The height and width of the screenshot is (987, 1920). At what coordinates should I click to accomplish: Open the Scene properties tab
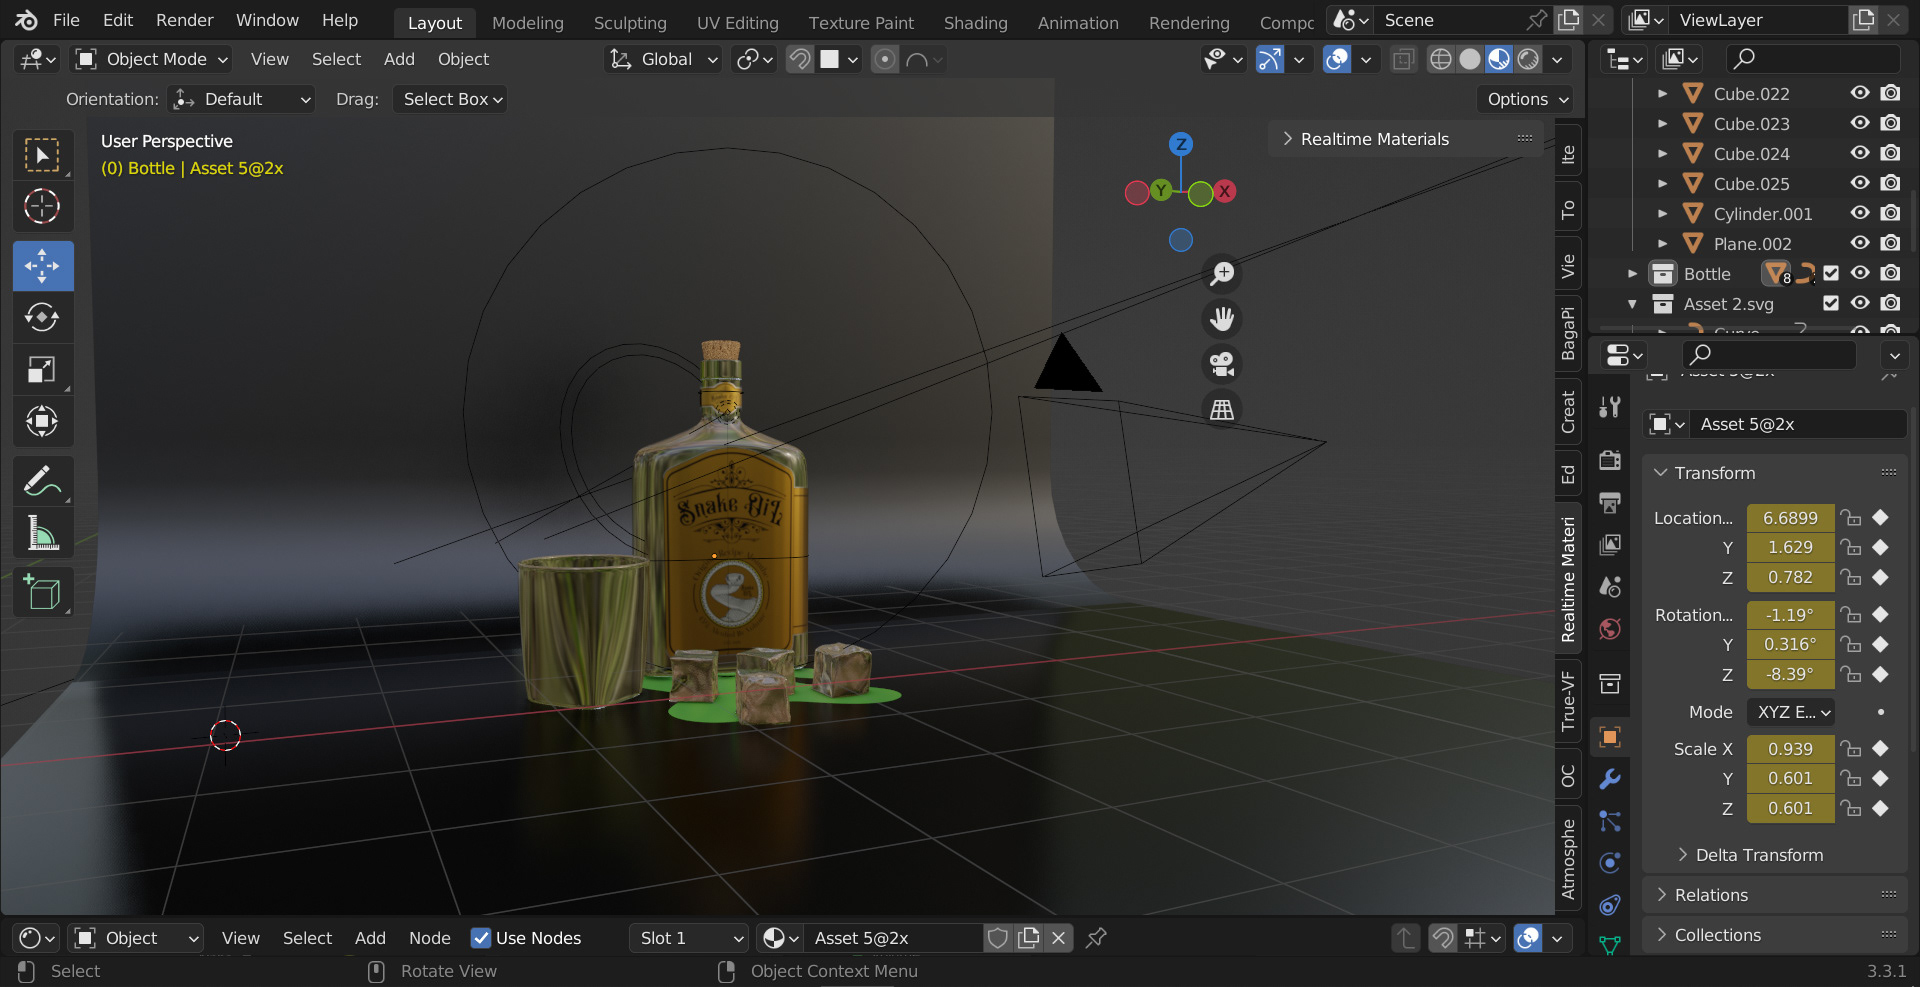click(1610, 586)
